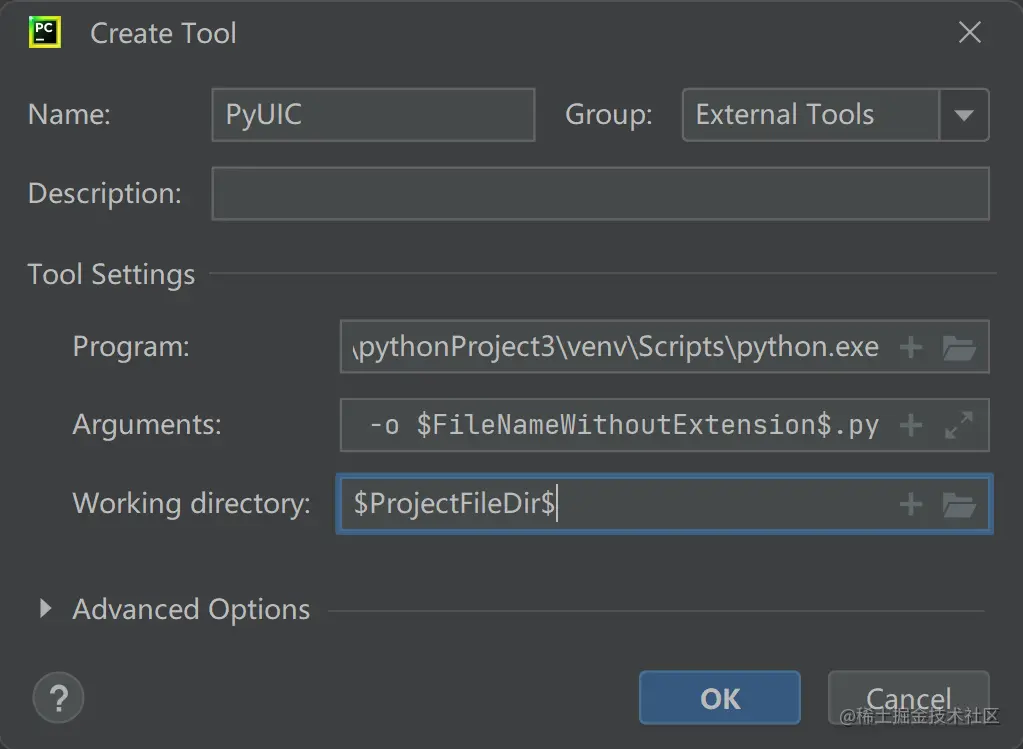Open the Group dropdown arrow
1023x749 pixels.
pyautogui.click(x=964, y=115)
